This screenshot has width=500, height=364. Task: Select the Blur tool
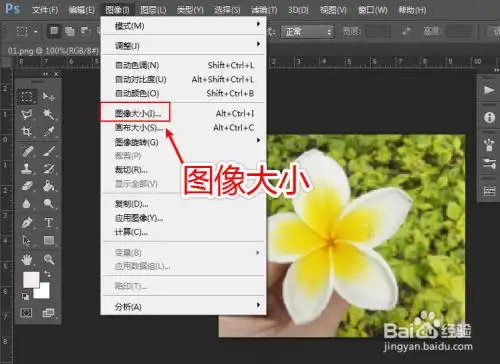27,203
